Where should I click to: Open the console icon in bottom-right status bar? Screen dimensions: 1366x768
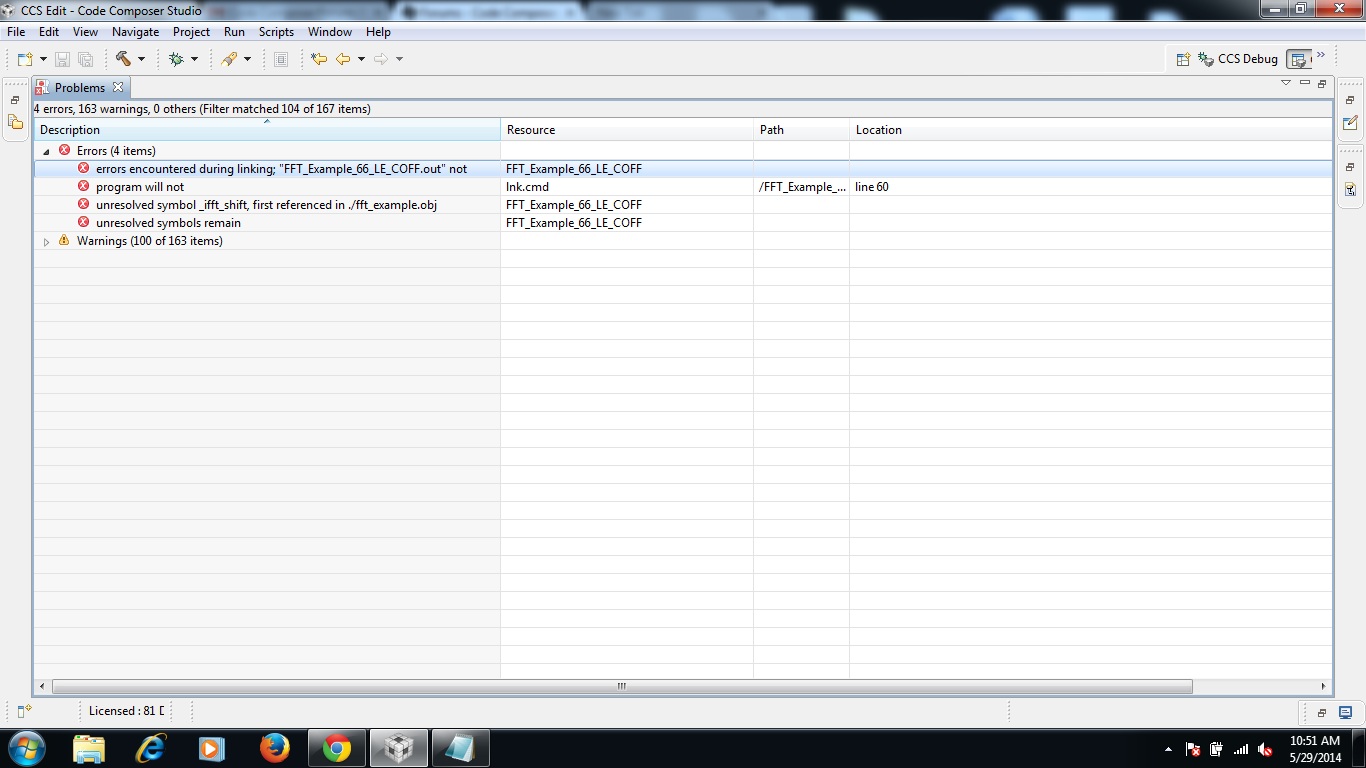(1345, 713)
